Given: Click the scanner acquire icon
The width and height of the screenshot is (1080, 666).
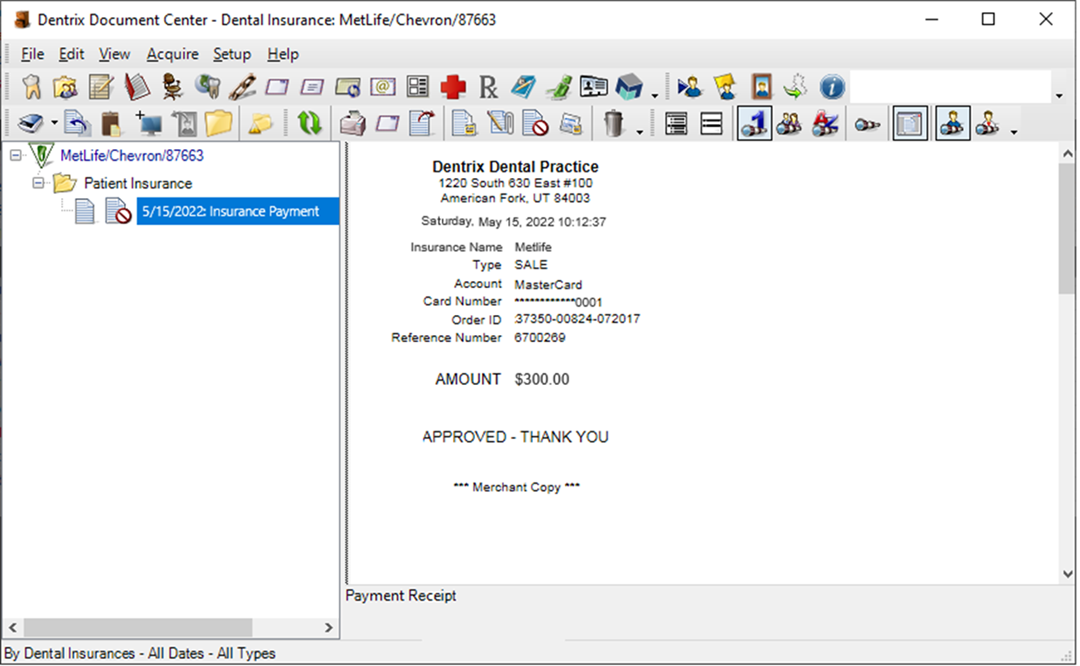Looking at the screenshot, I should coord(30,124).
